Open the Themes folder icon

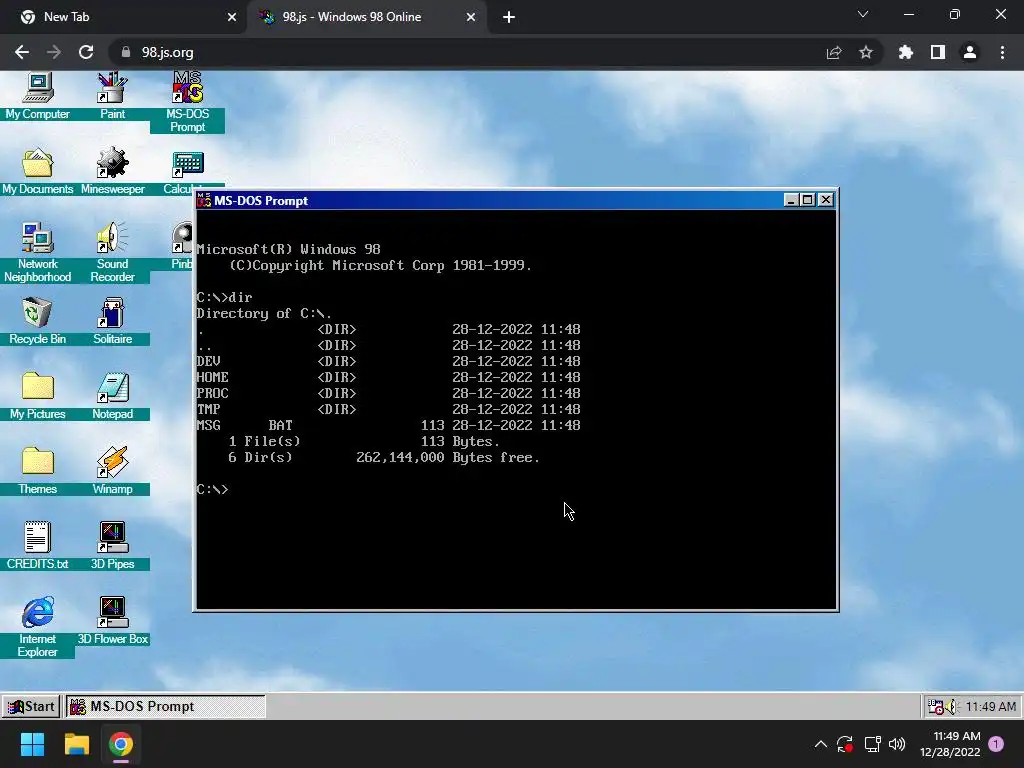(x=37, y=471)
